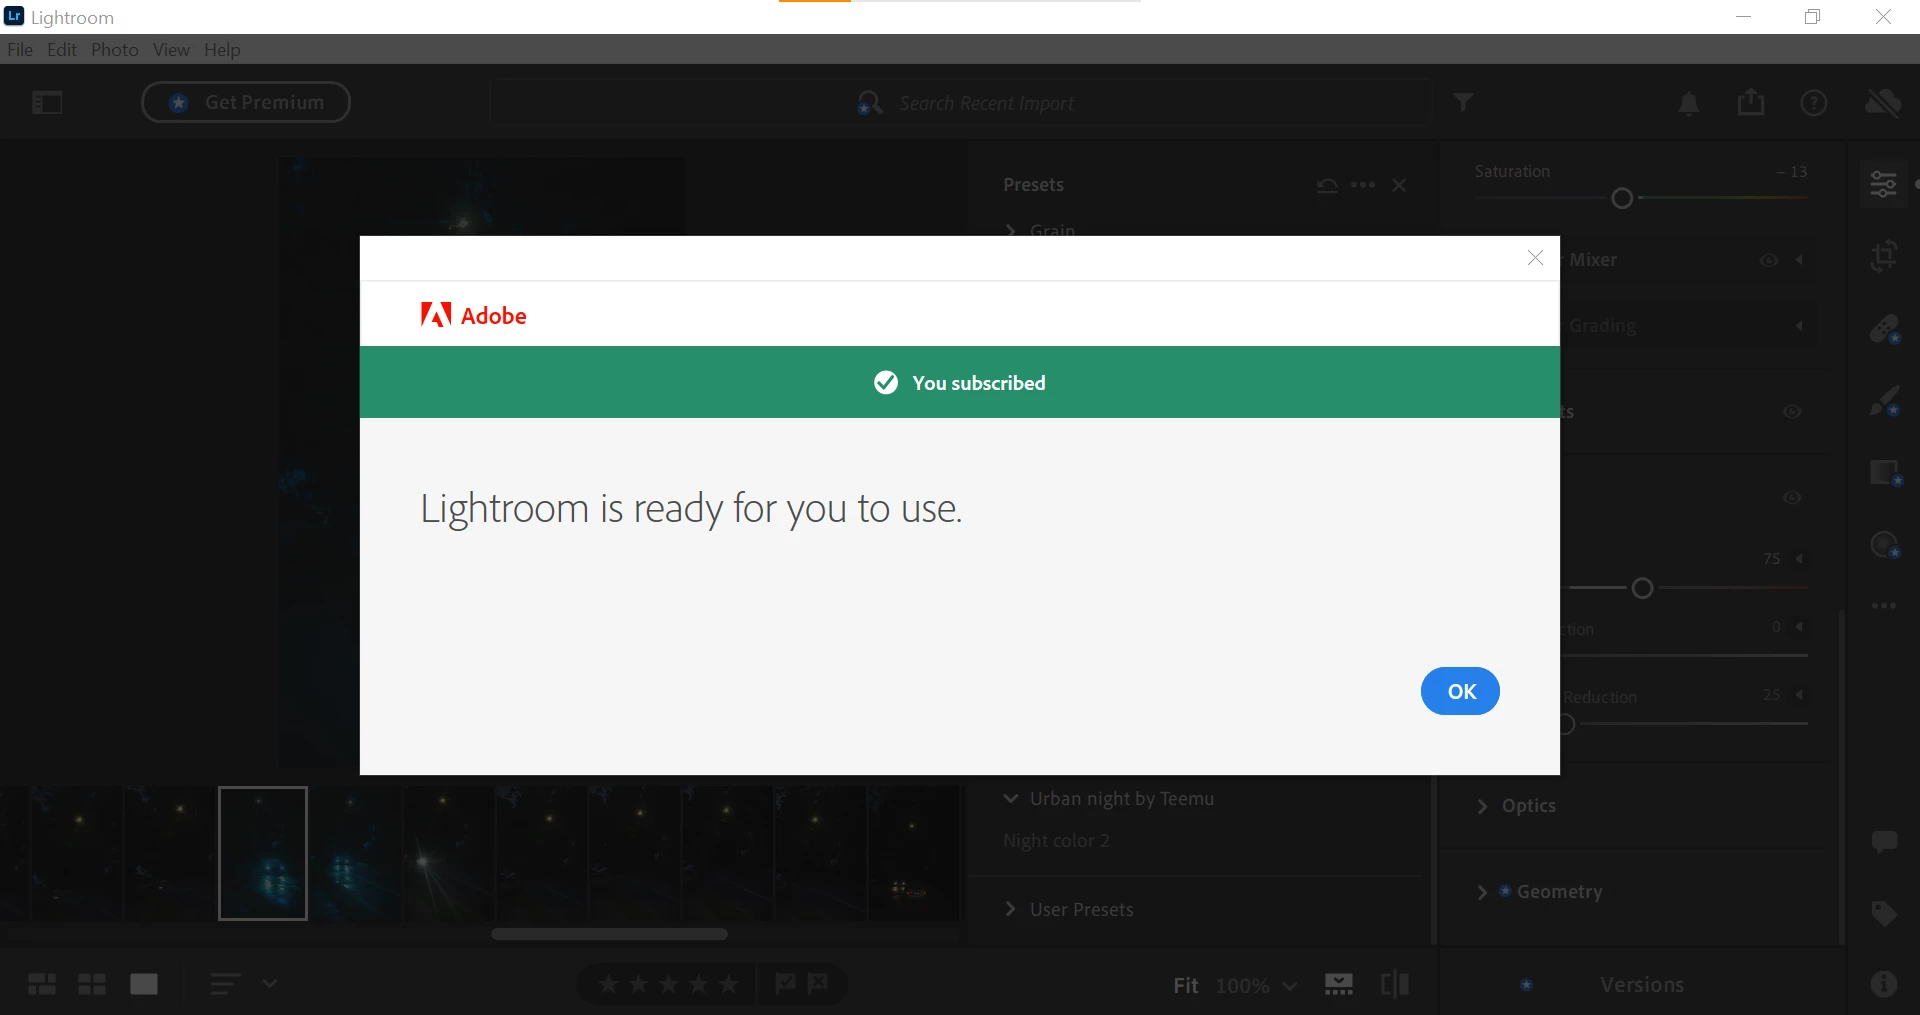Click the Versions button
The width and height of the screenshot is (1920, 1015).
coord(1641,985)
